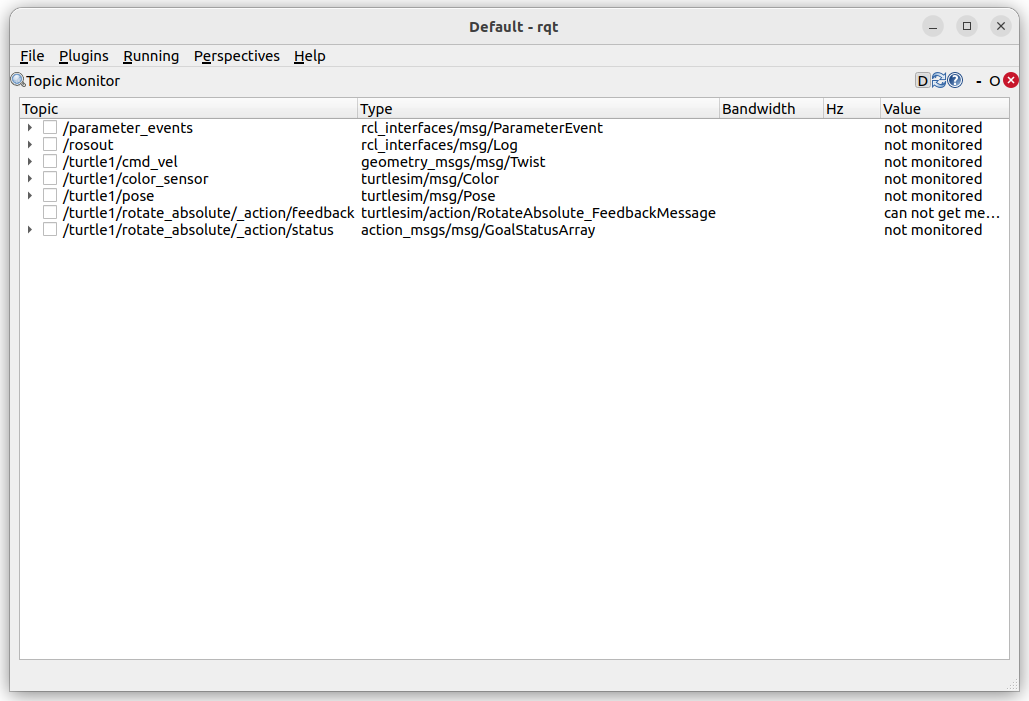Click the rcl_interfaces/msg/ParameterEvent type cell
The image size is (1029, 701).
point(482,128)
